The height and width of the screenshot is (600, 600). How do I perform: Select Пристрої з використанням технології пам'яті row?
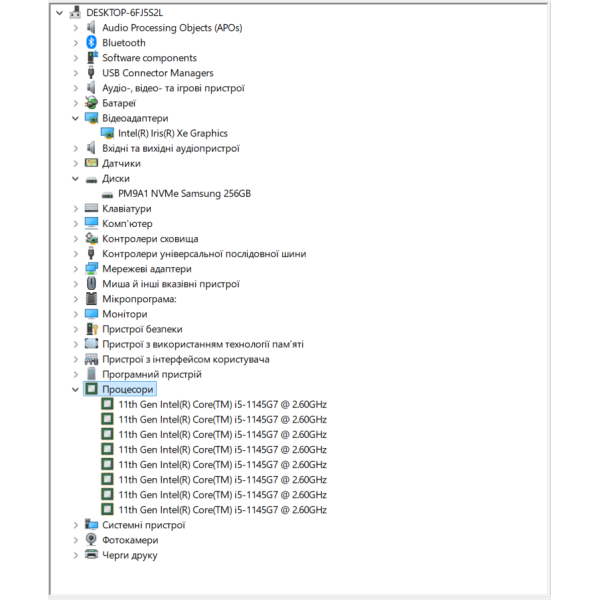203,344
